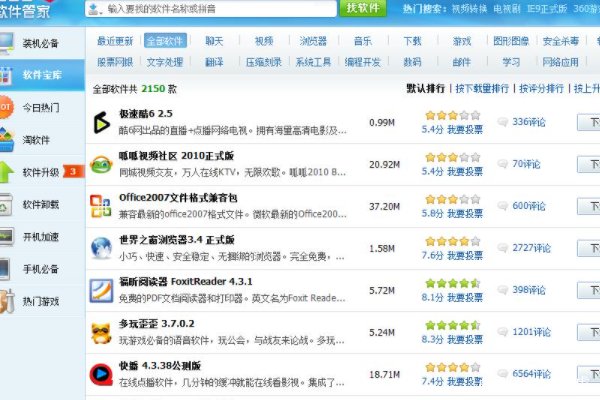Sort by 按评分排行
The width and height of the screenshot is (600, 400).
point(541,89)
